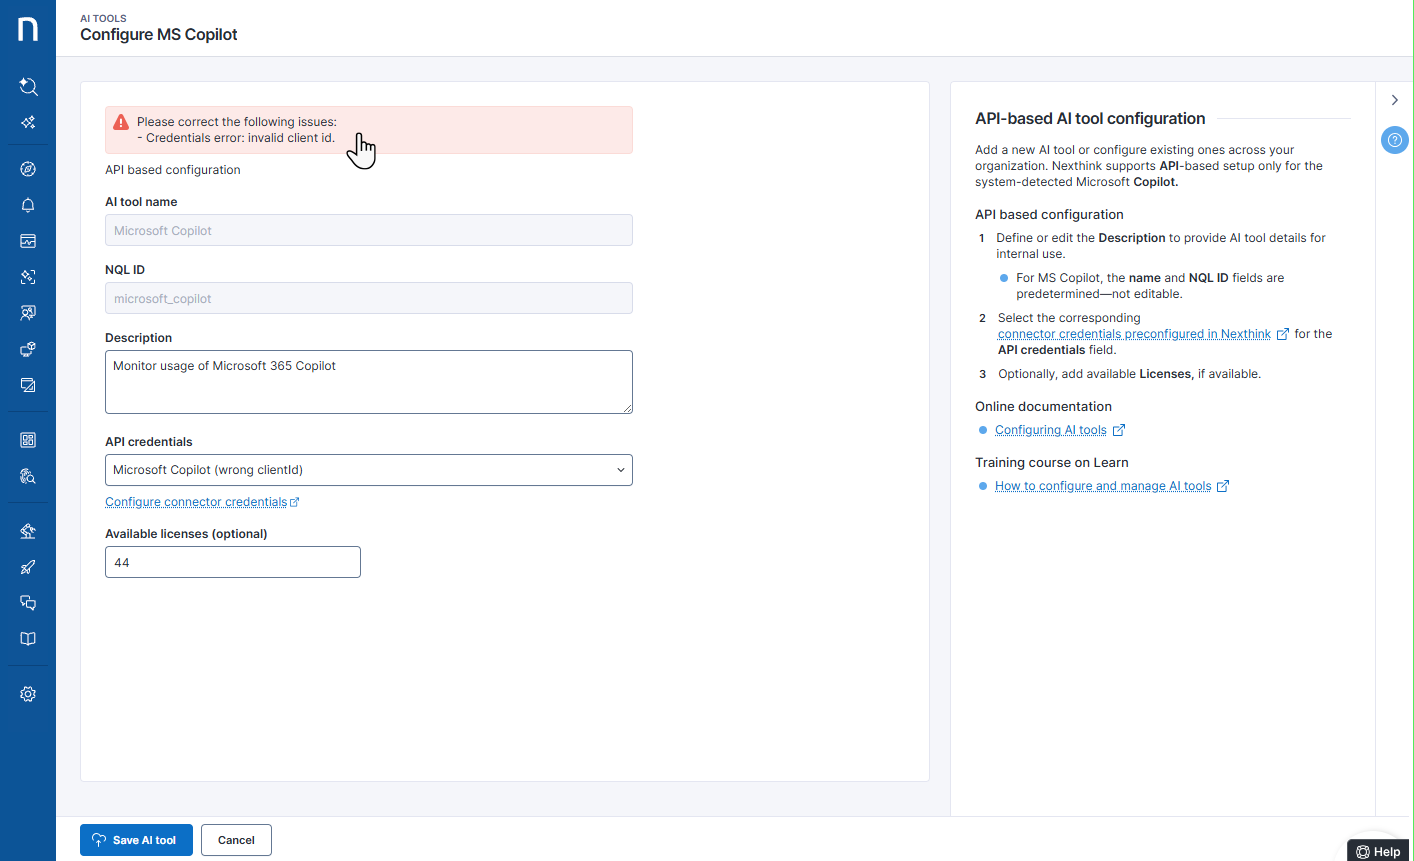Click the rocket icon in sidebar
This screenshot has width=1414, height=861.
click(28, 567)
